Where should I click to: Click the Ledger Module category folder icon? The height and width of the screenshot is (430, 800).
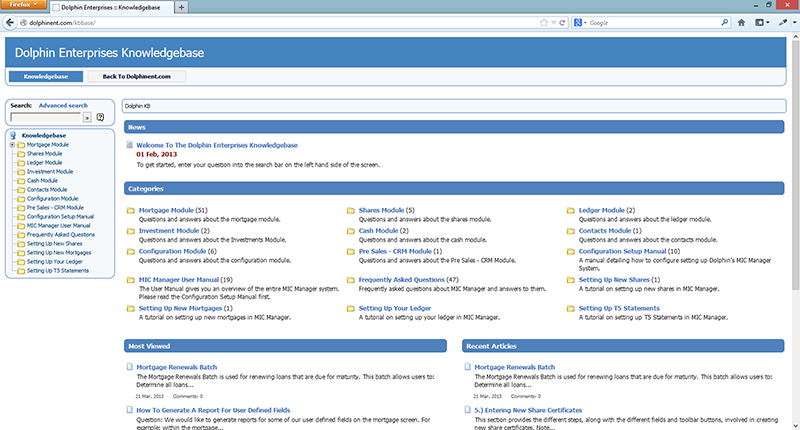570,210
